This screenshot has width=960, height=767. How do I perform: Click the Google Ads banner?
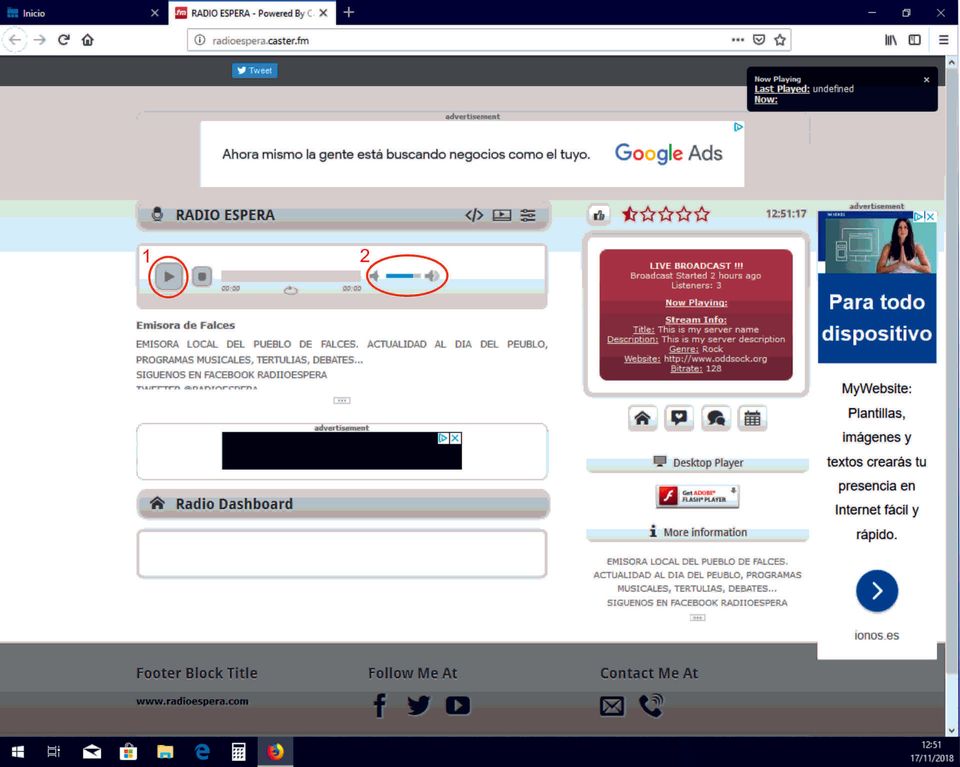472,154
